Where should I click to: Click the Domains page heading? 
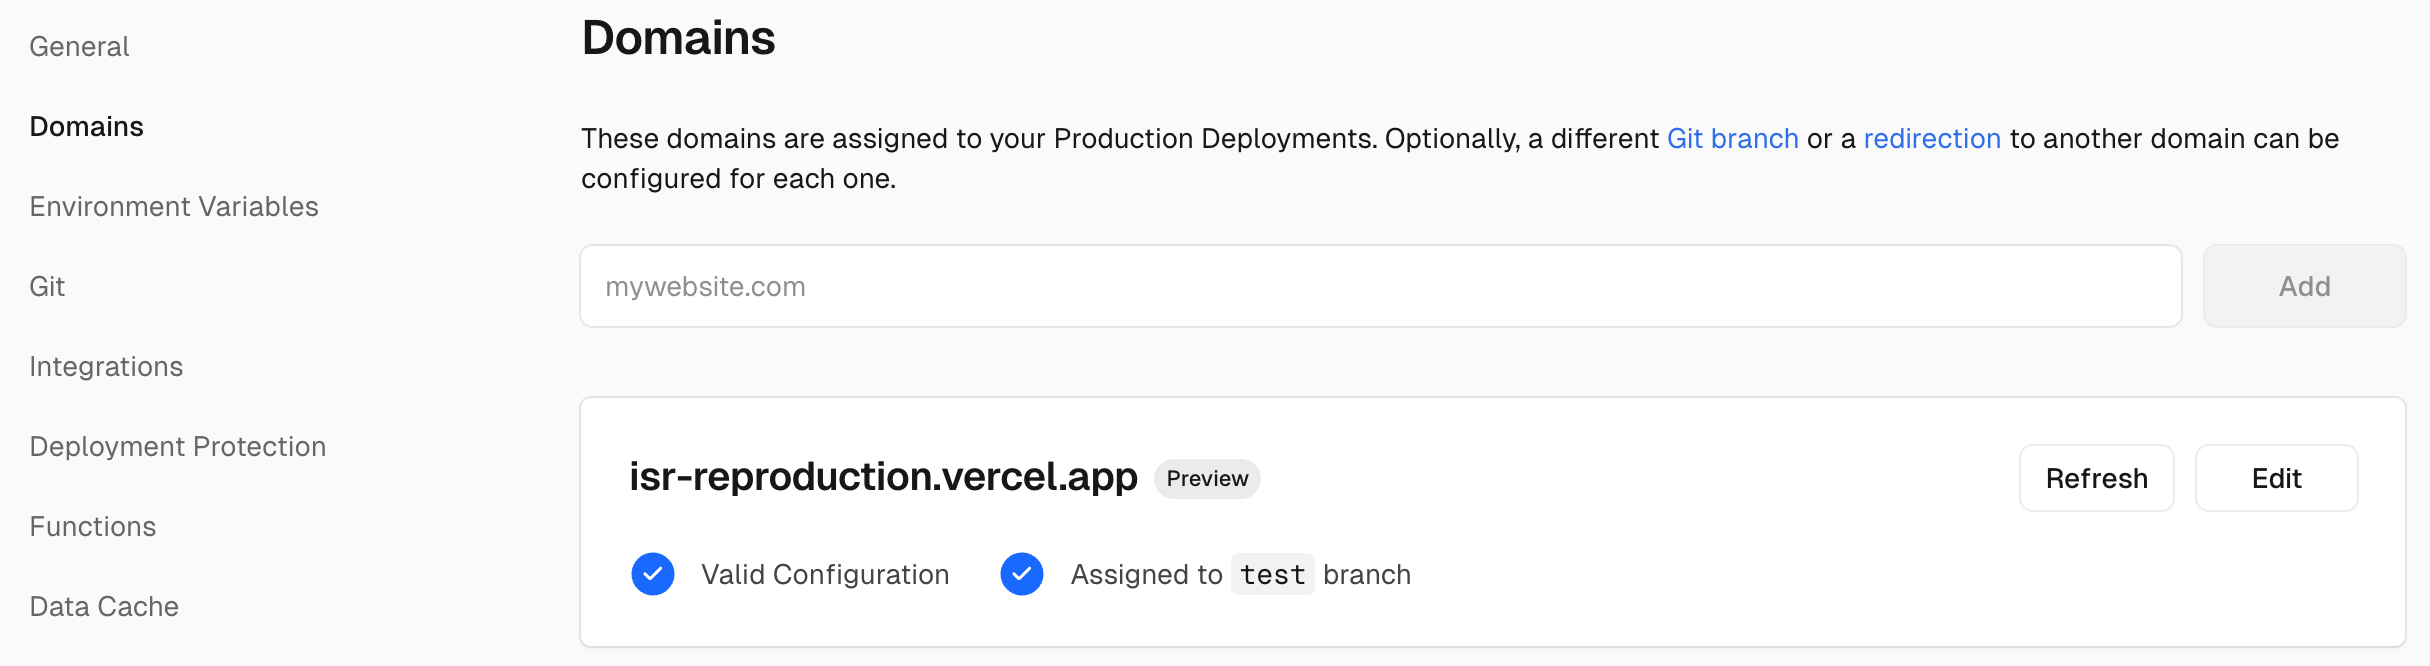click(x=678, y=39)
